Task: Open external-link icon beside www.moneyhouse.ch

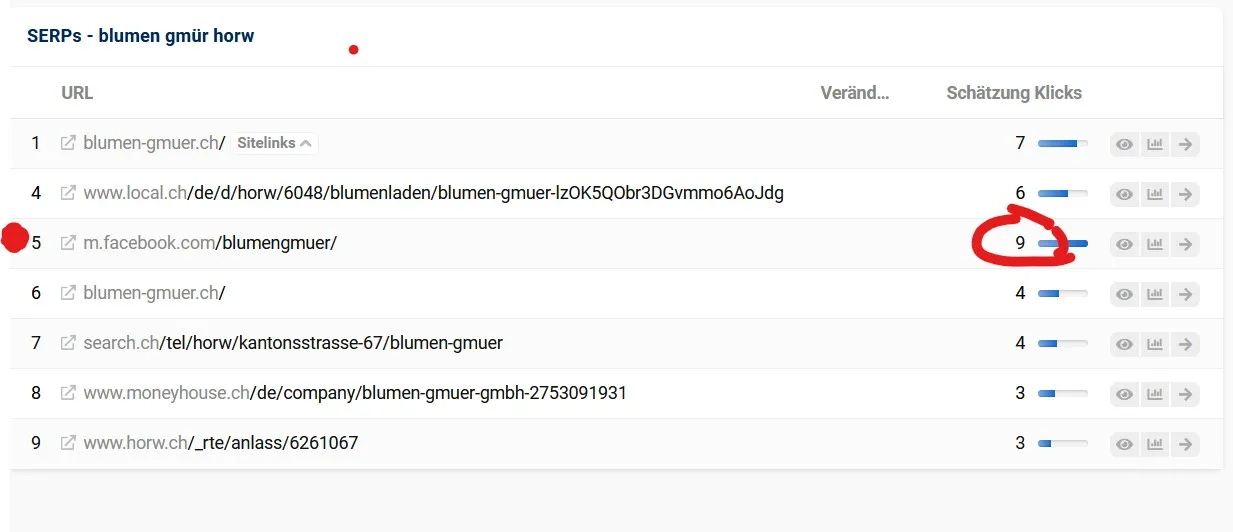Action: 68,393
